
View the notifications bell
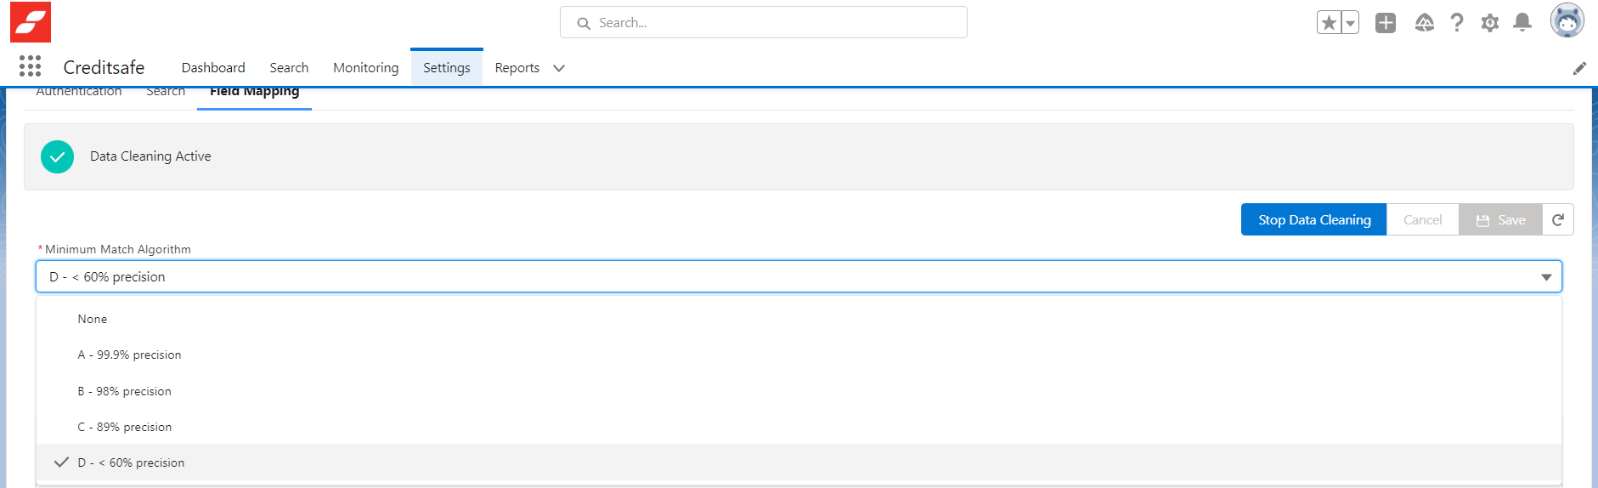point(1522,23)
